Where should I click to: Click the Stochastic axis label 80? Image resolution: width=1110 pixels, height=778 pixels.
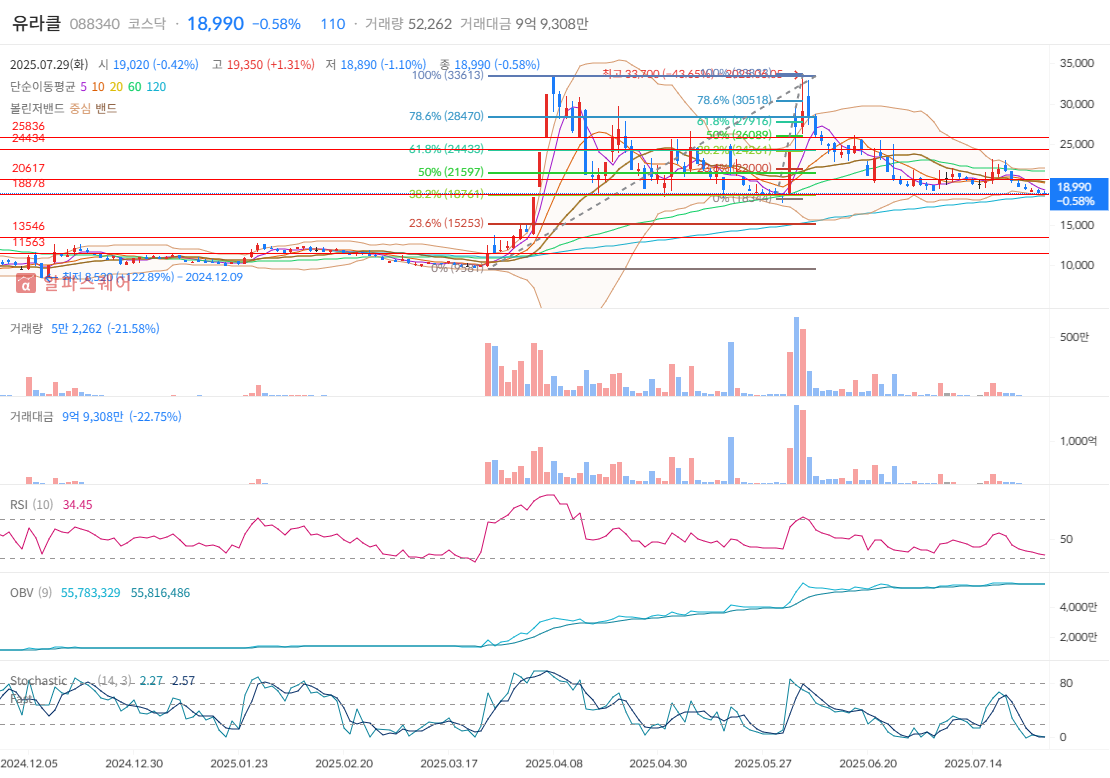(x=1066, y=683)
